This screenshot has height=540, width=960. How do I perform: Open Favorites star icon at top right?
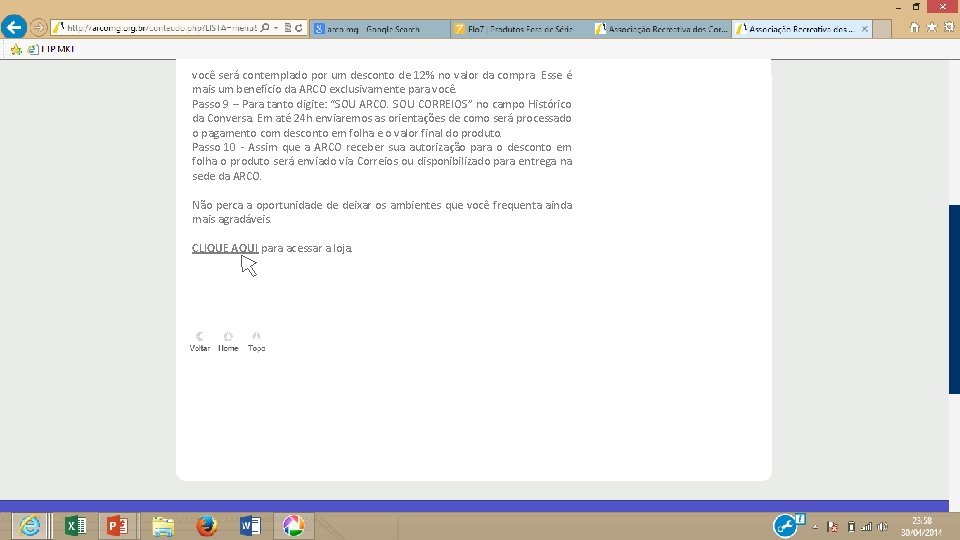tap(931, 27)
